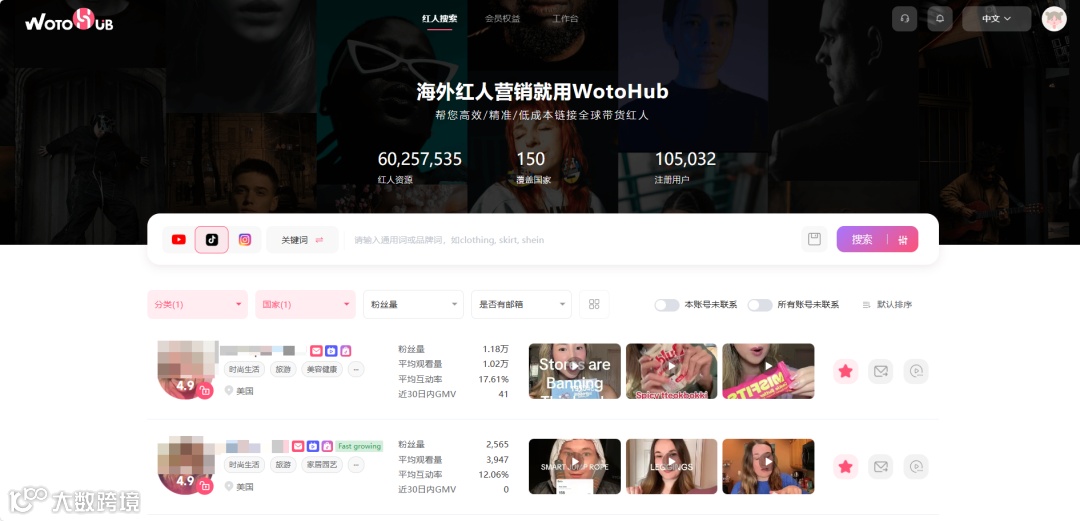Click the 17.61% 平均互动率 value

coord(493,379)
